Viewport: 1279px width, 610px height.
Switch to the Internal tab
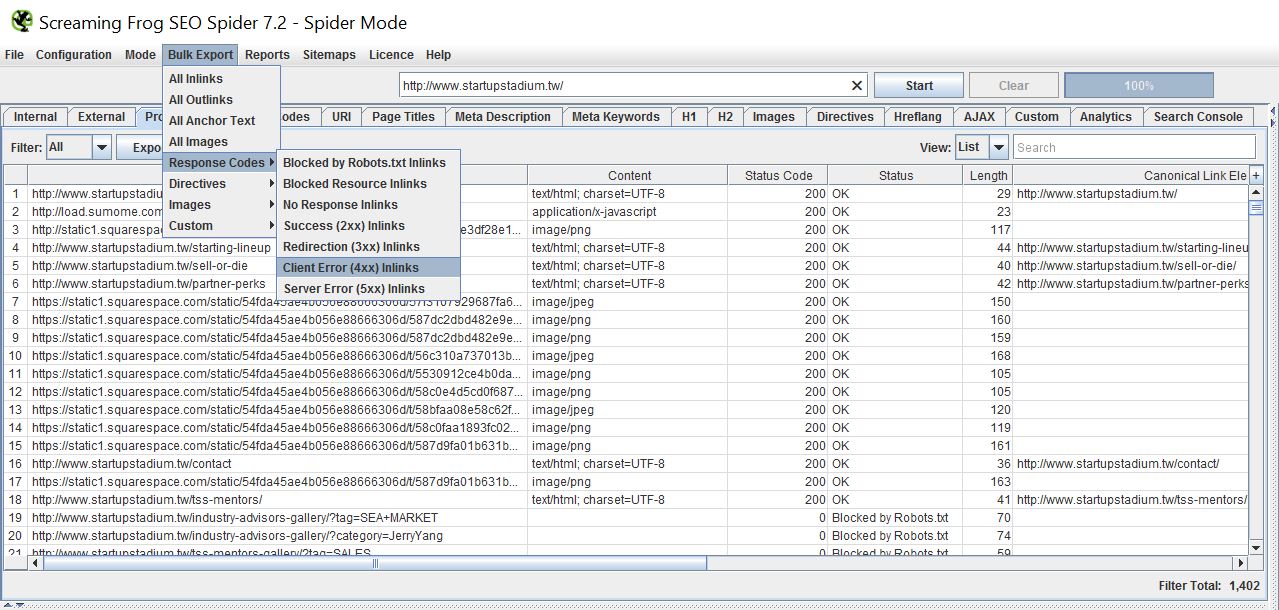pyautogui.click(x=36, y=117)
